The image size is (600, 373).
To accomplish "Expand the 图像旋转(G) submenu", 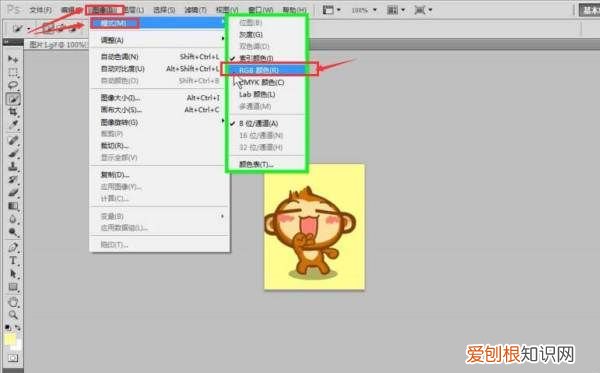I will [160, 122].
